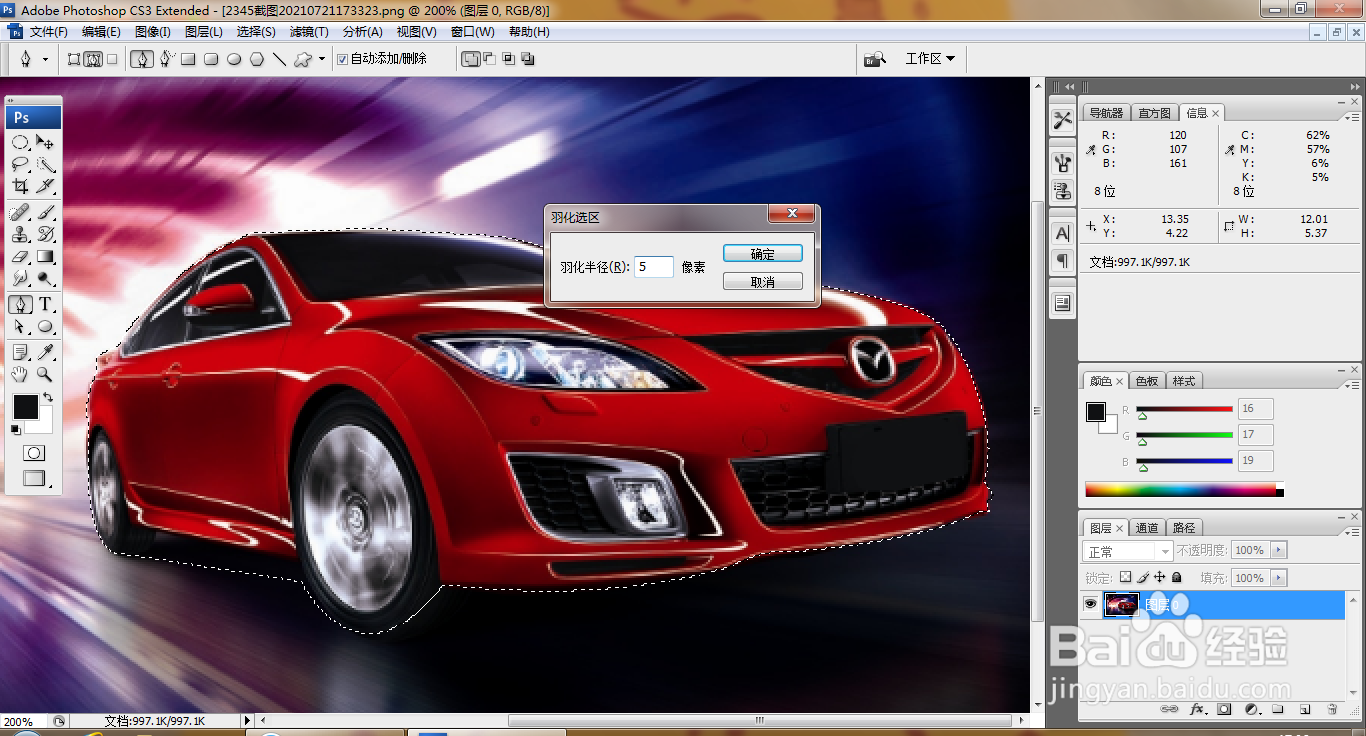Toggle lock image pixels brush icon

pos(1142,578)
